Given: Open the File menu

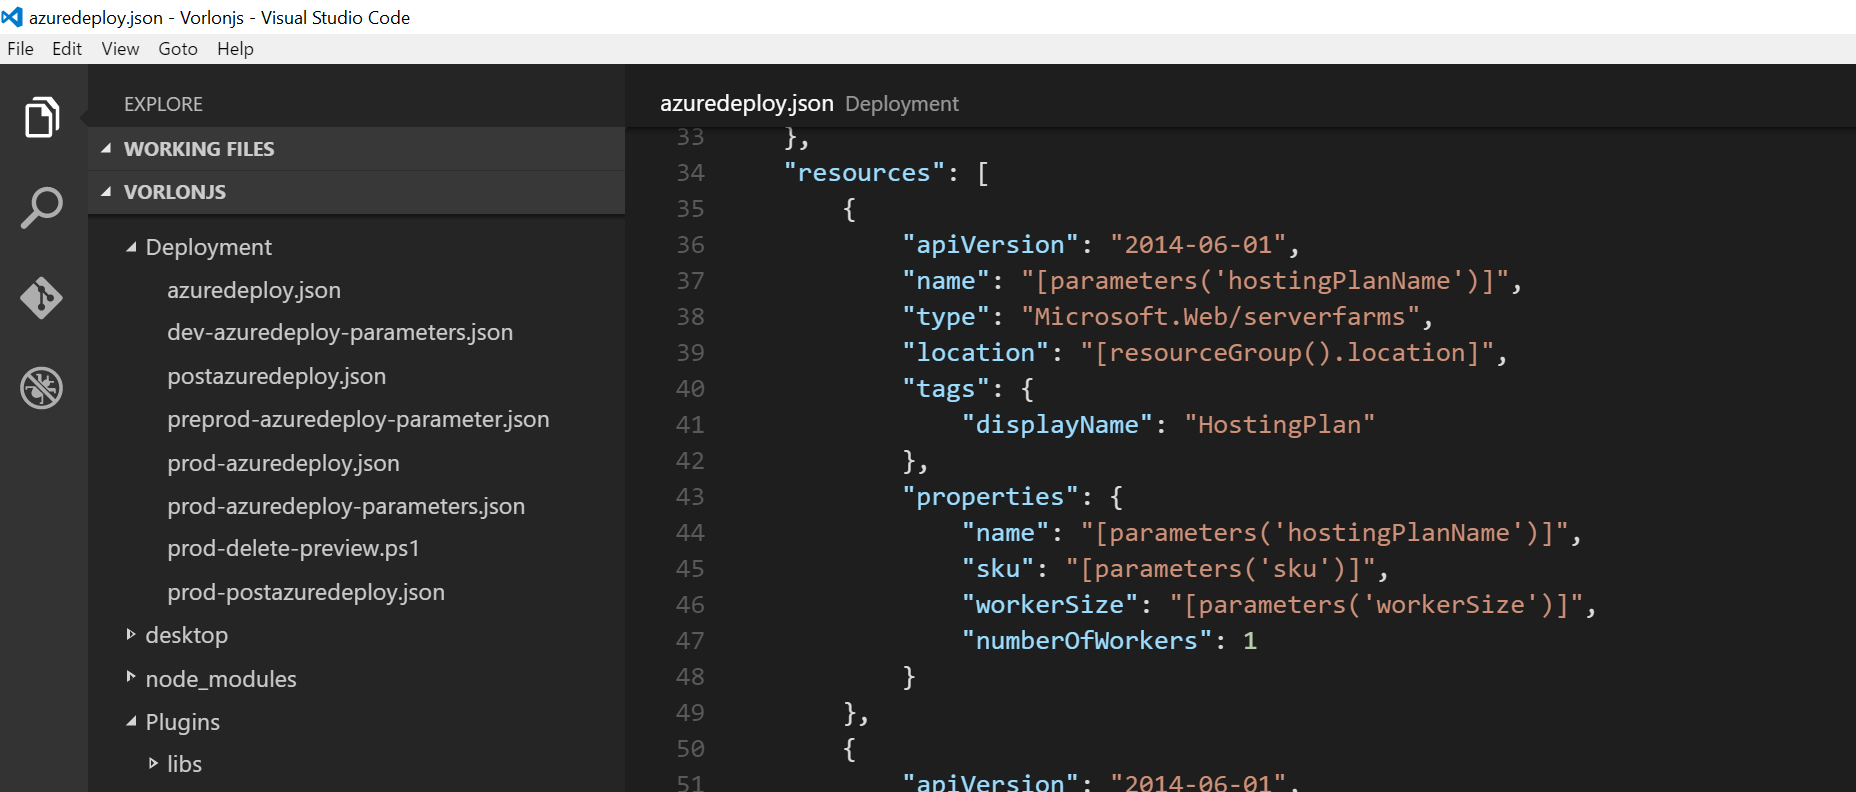Looking at the screenshot, I should (20, 48).
